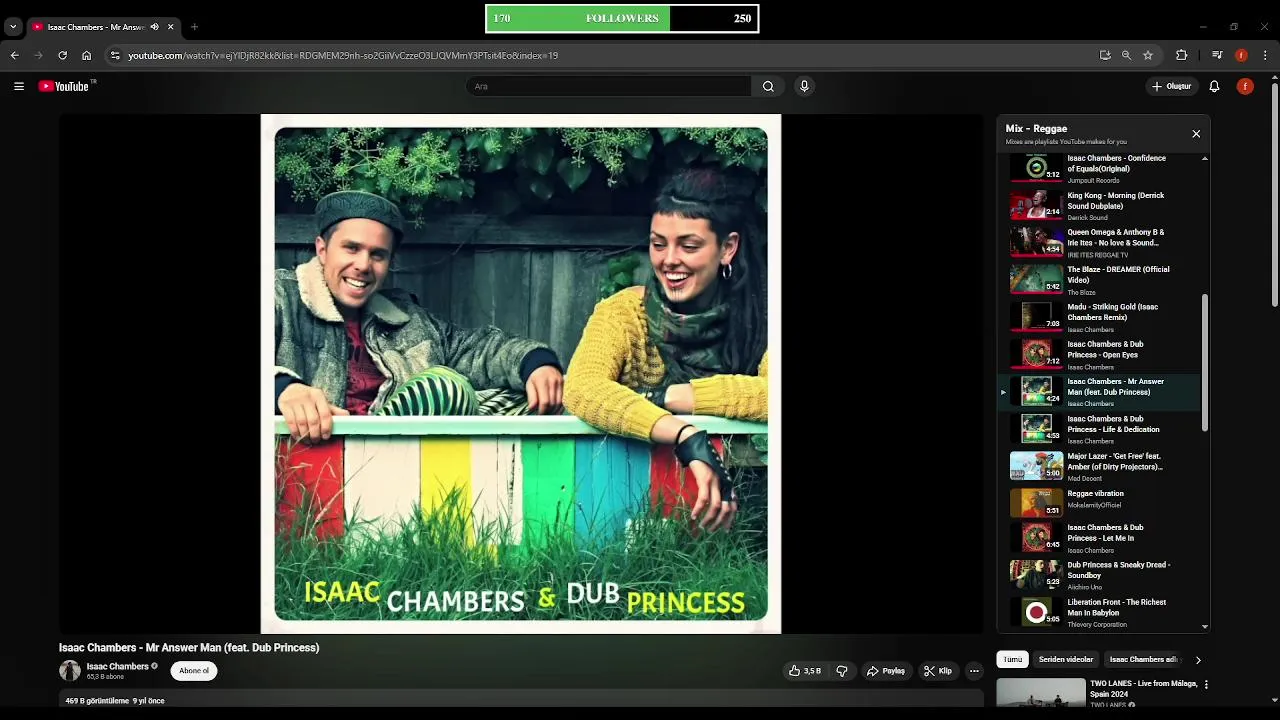This screenshot has height=720, width=1280.
Task: Select the Isaac Chambers adlı filter chip
Action: tap(1143, 660)
